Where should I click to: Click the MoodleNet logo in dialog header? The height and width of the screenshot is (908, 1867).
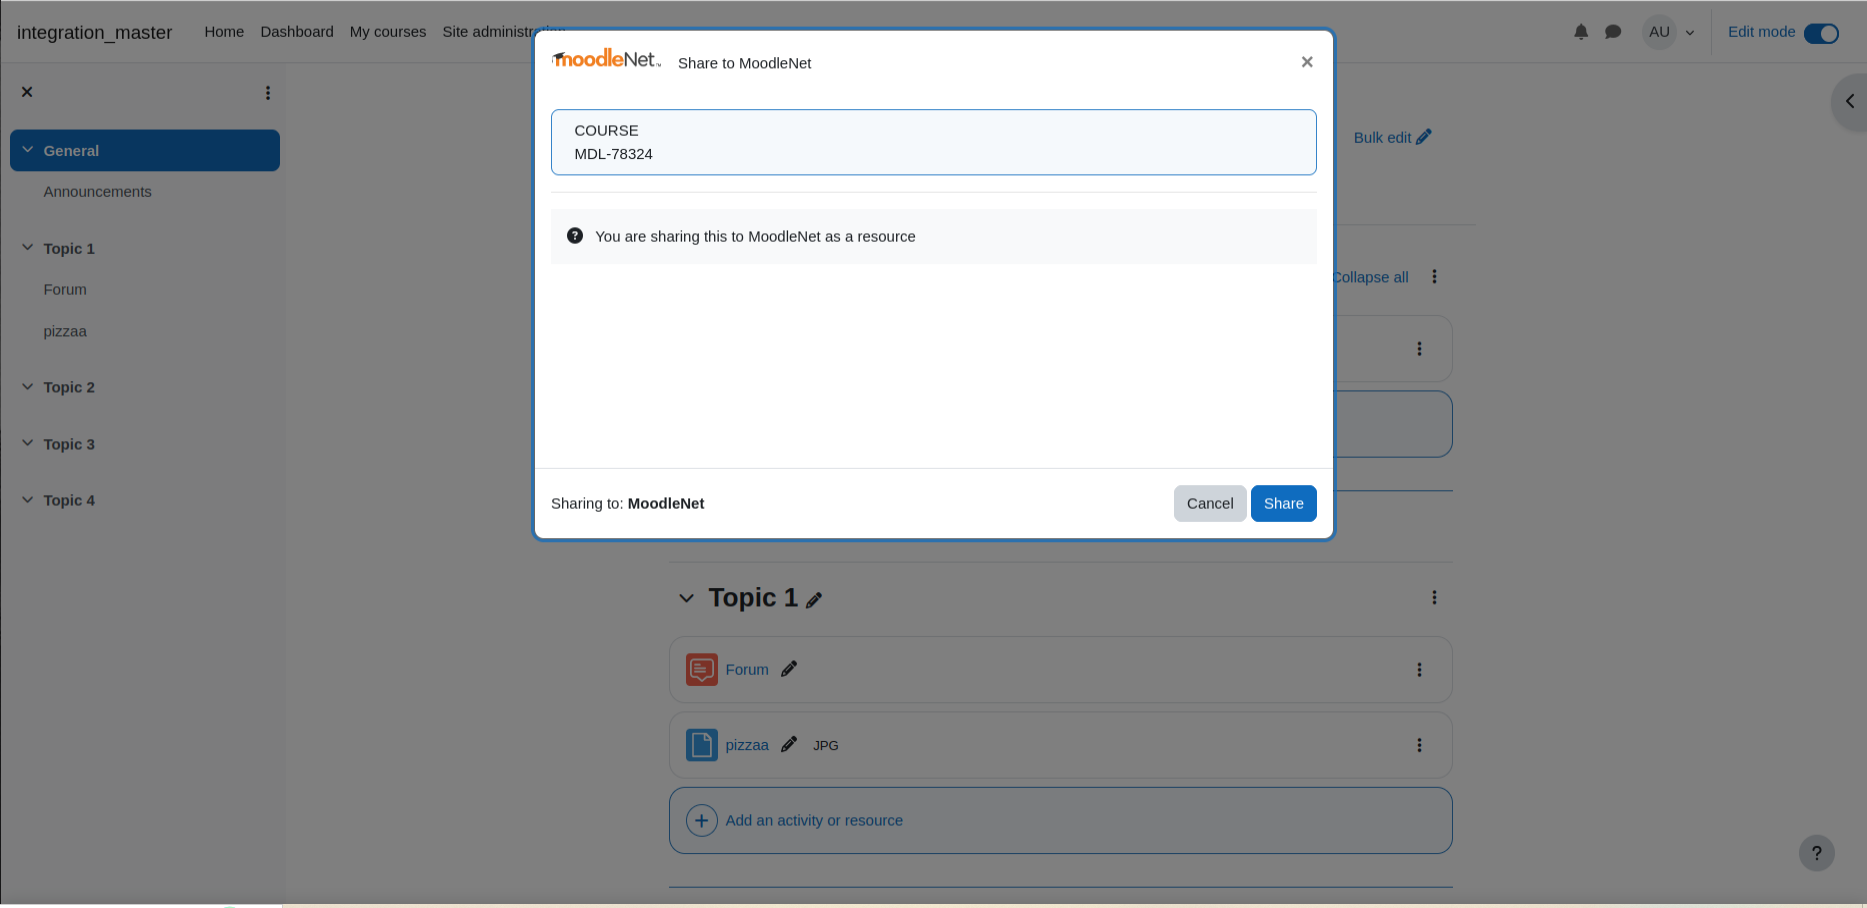[606, 60]
